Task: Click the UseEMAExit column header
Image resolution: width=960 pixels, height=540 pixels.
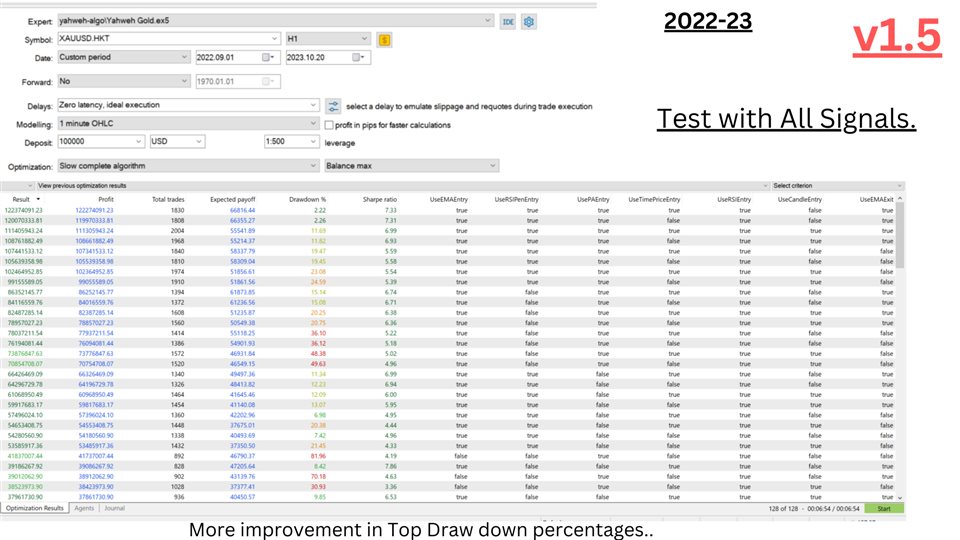Action: pos(876,200)
